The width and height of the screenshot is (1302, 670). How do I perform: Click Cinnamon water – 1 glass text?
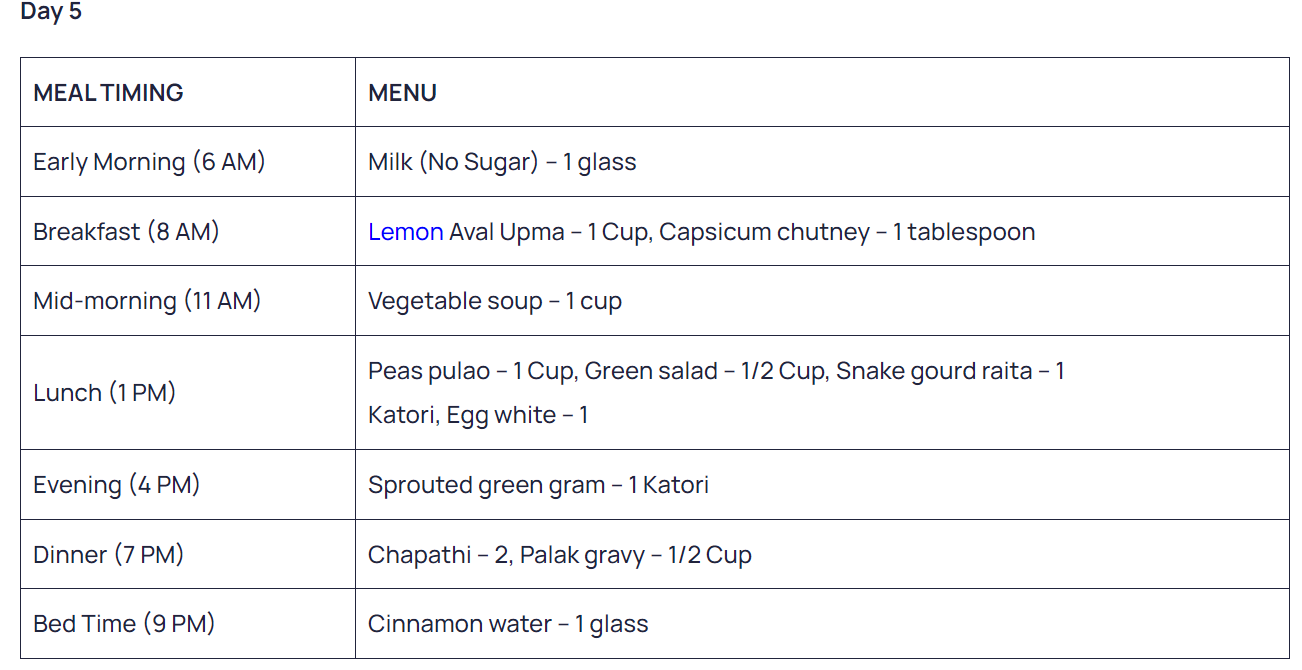[x=508, y=624]
